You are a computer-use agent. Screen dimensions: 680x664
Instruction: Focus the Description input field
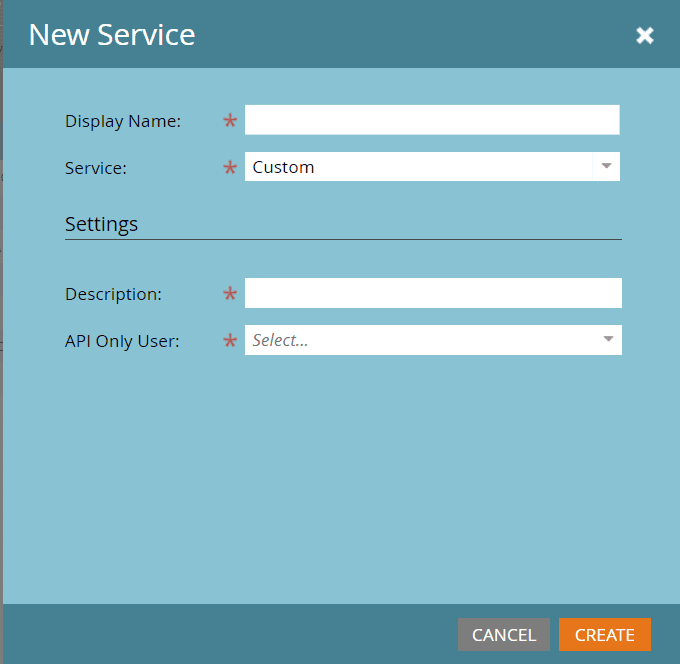pyautogui.click(x=433, y=293)
